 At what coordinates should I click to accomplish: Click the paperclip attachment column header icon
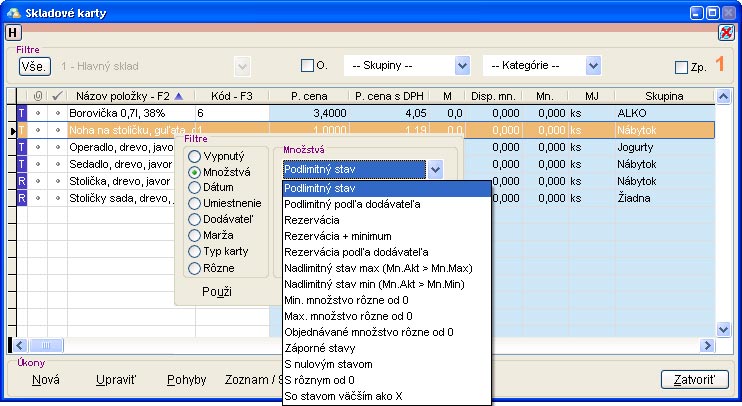[x=38, y=96]
